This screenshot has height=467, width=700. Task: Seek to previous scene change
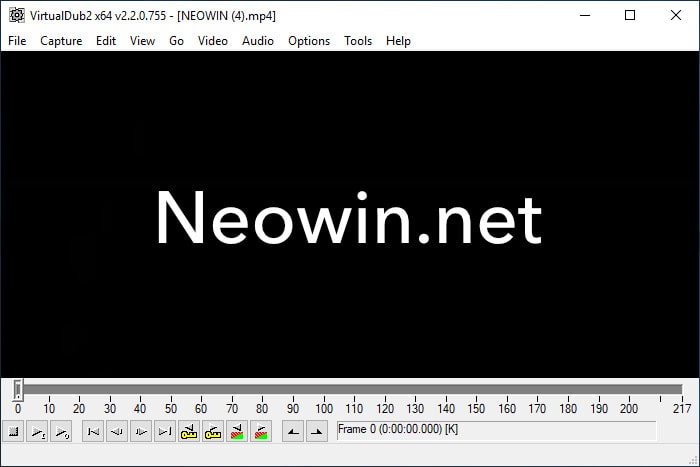237,431
